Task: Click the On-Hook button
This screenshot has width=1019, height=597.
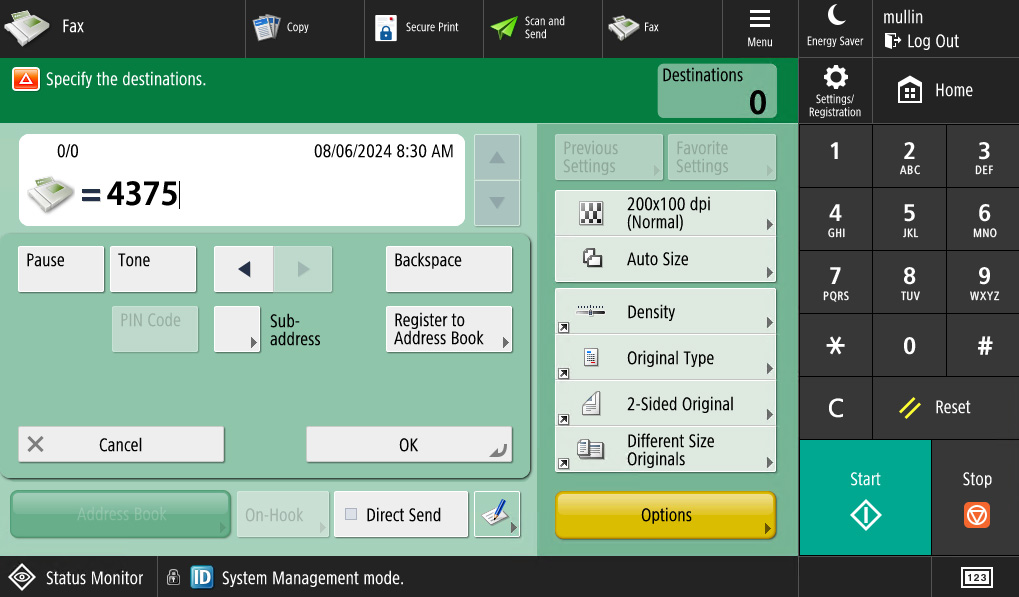Action: 283,514
